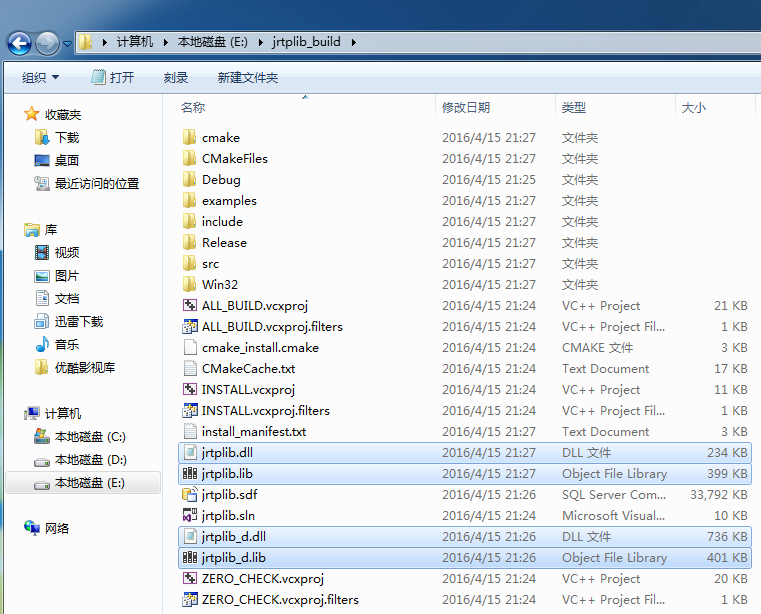Screen dimensions: 761x614
Task: Sort by 类型 column header
Action: pyautogui.click(x=574, y=107)
